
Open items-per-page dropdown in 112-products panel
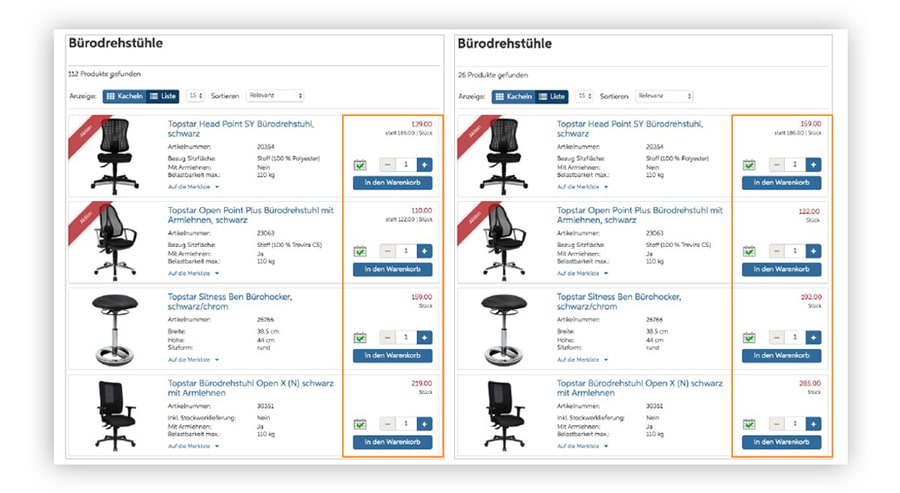tap(195, 96)
